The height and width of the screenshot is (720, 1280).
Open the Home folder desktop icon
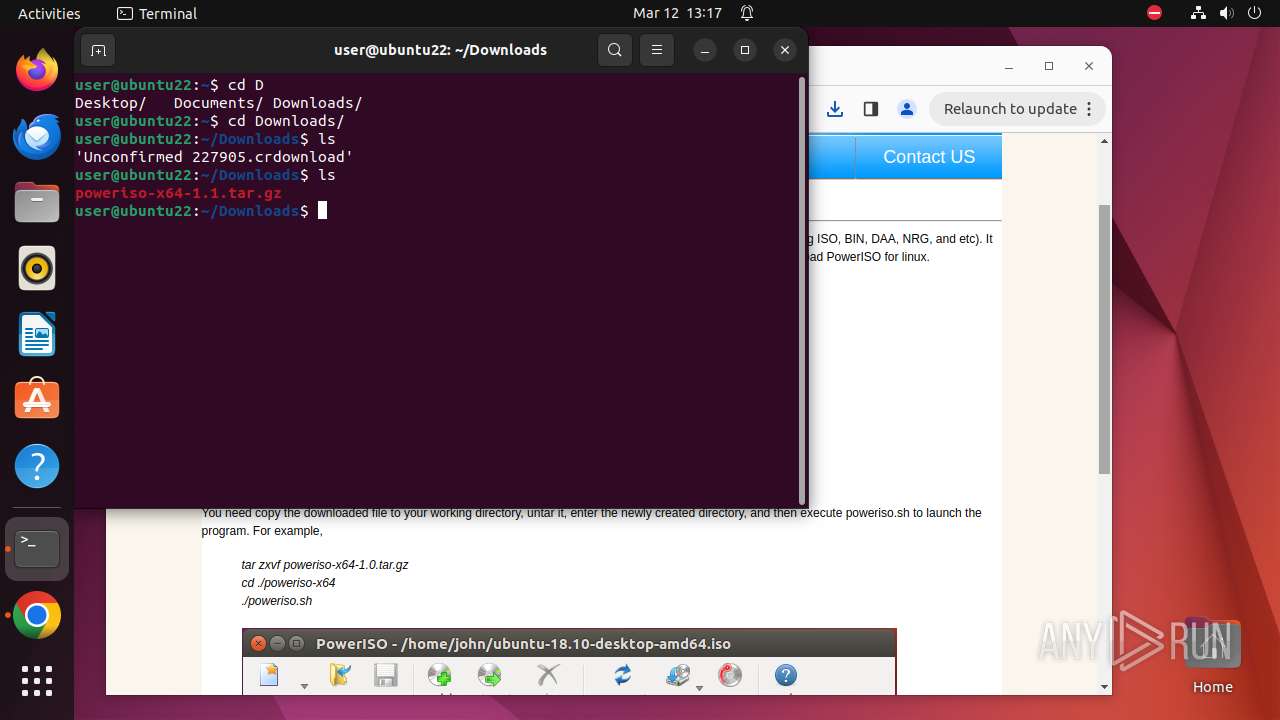pyautogui.click(x=1212, y=656)
